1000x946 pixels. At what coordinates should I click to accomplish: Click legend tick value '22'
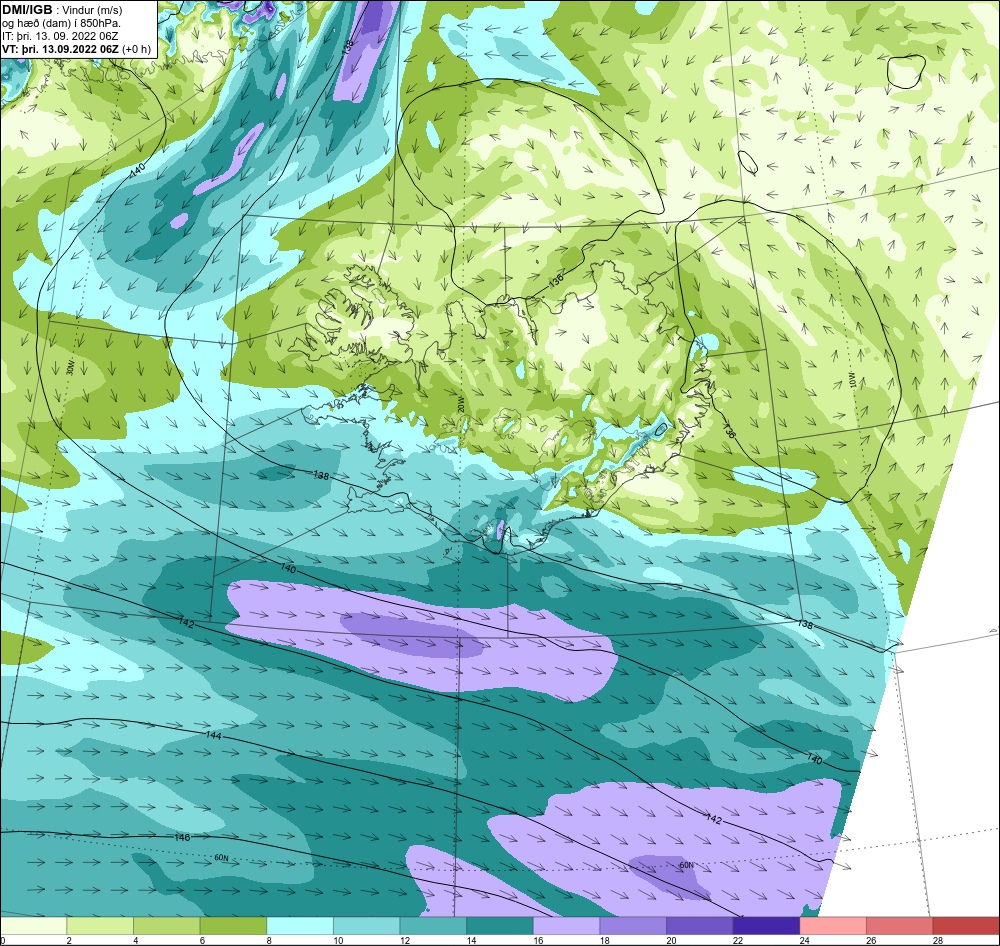point(738,940)
